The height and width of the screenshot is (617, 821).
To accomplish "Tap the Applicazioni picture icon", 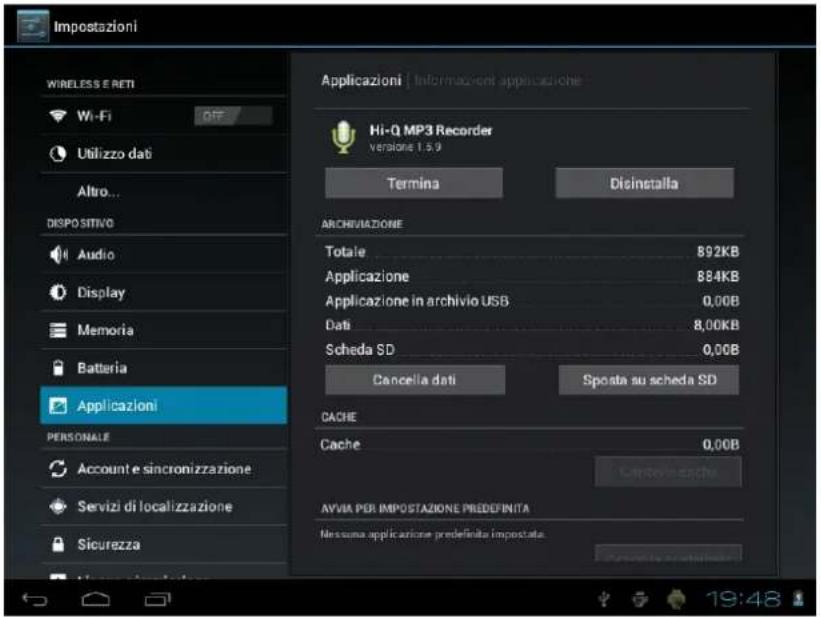I will pos(58,405).
